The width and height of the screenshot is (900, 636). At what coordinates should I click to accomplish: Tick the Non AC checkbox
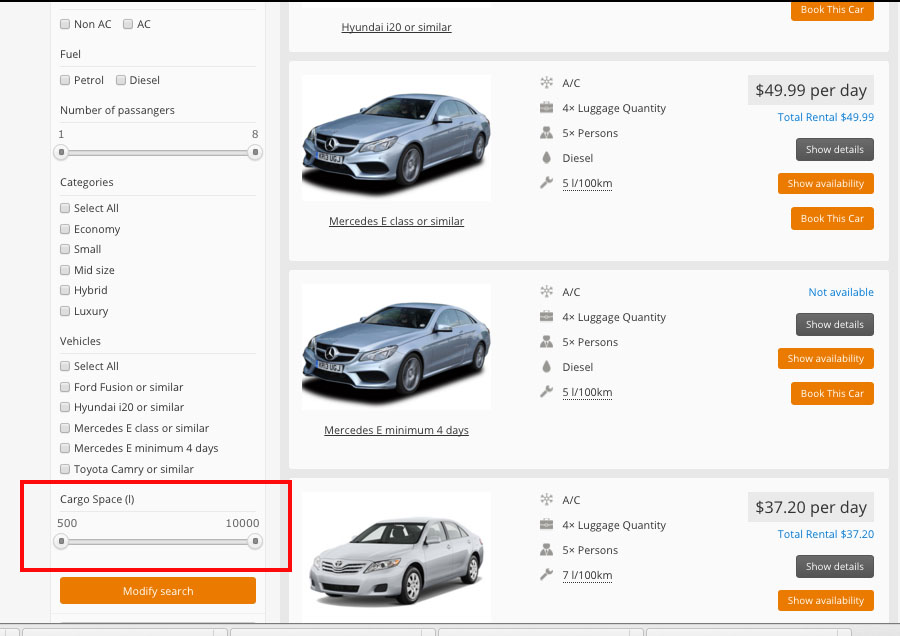pyautogui.click(x=65, y=24)
